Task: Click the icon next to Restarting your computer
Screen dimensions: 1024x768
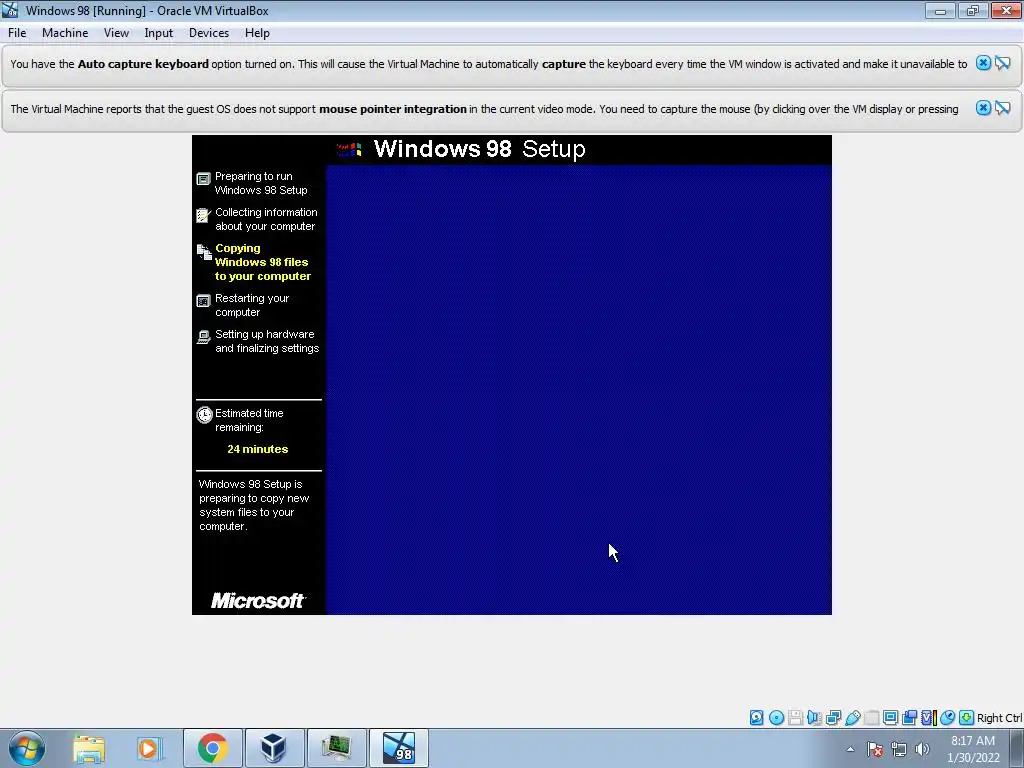Action: (x=204, y=300)
